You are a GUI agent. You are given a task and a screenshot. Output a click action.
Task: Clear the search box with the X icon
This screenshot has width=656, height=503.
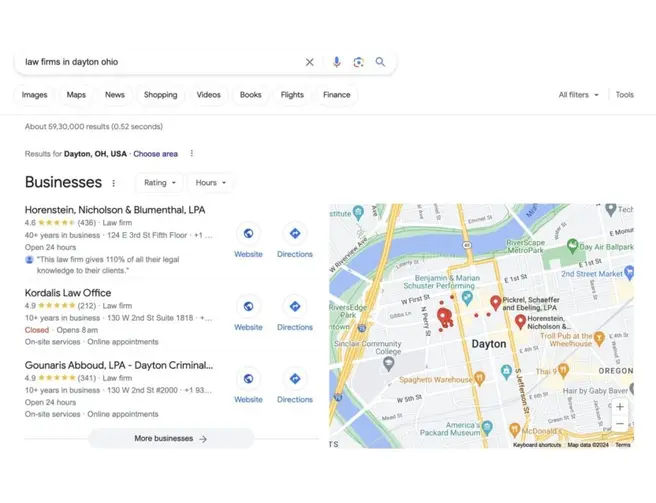click(310, 62)
